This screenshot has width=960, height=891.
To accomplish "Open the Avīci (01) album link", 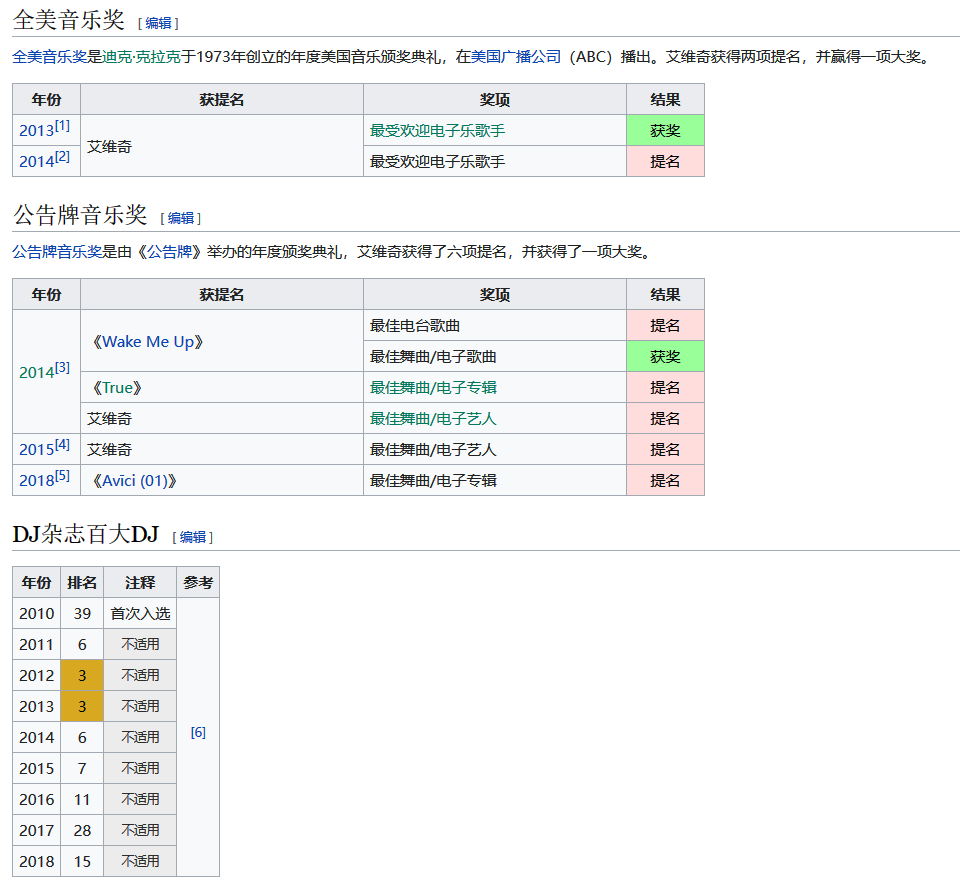I will tap(135, 481).
